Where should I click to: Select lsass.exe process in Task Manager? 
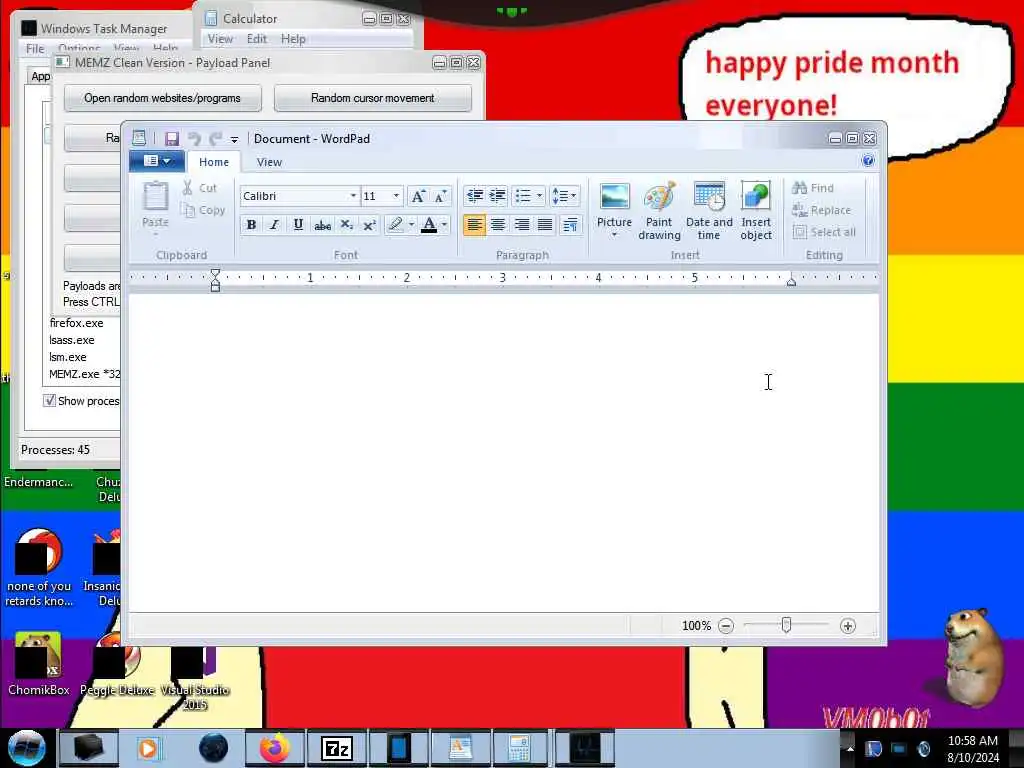pos(72,340)
